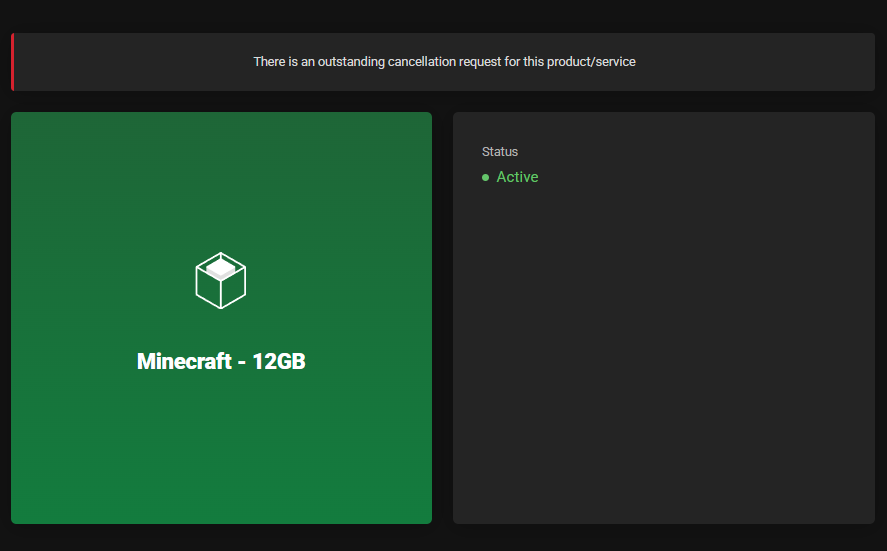Viewport: 887px width, 551px height.
Task: Click the green dot beside Active
Action: [485, 177]
